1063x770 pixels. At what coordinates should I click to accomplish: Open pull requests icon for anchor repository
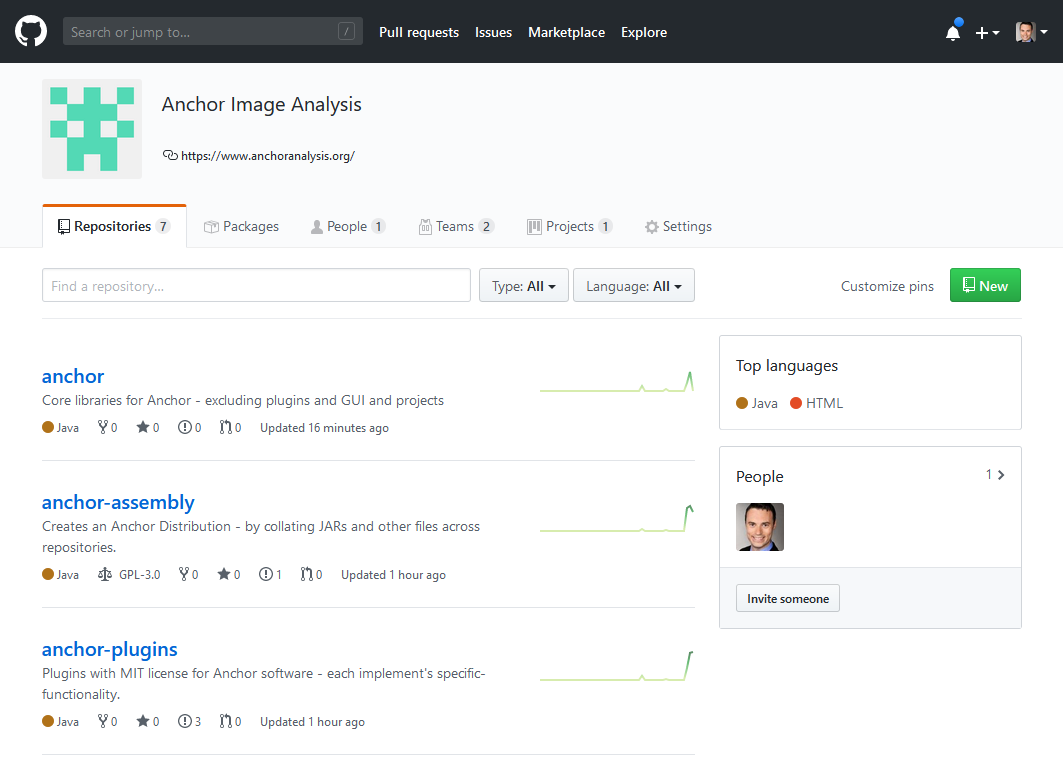point(225,427)
